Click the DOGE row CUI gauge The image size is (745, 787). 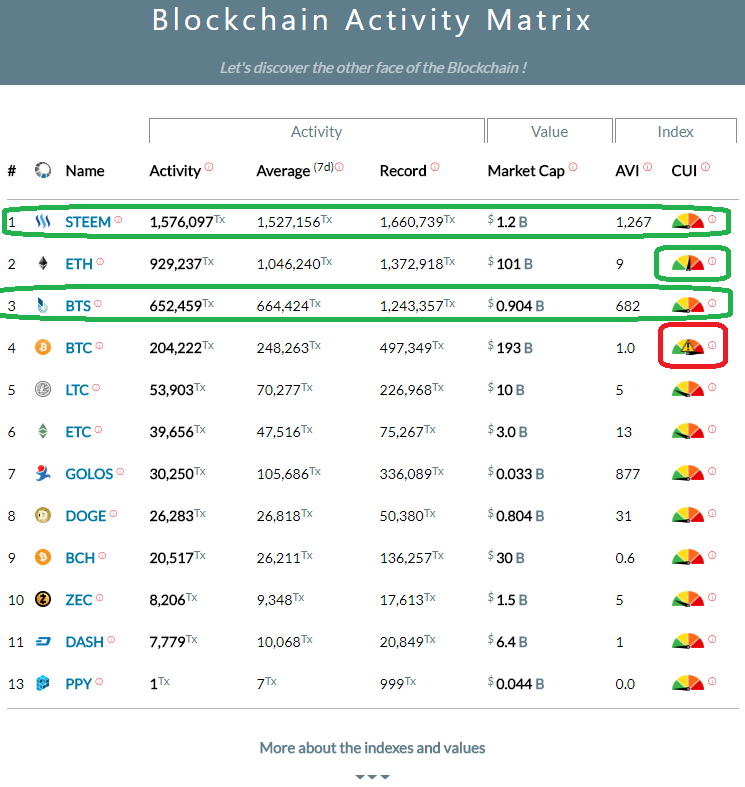tap(688, 515)
